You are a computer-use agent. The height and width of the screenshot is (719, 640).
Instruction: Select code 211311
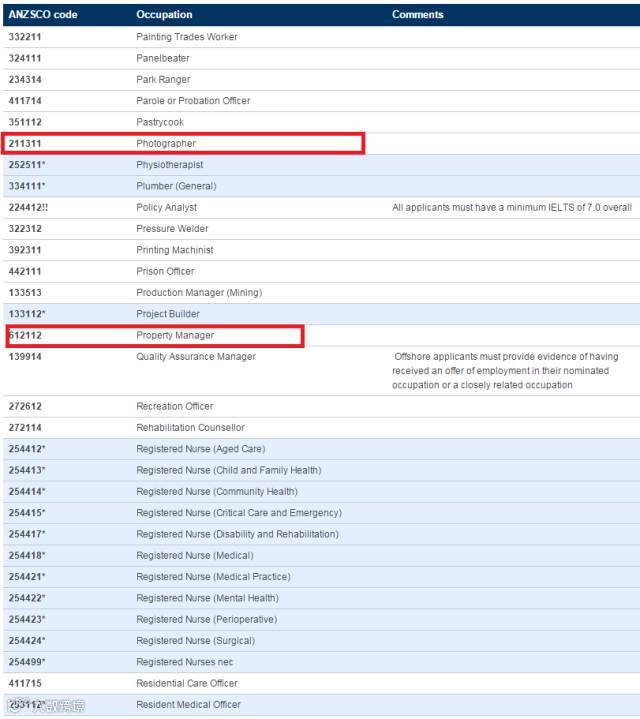click(x=25, y=144)
